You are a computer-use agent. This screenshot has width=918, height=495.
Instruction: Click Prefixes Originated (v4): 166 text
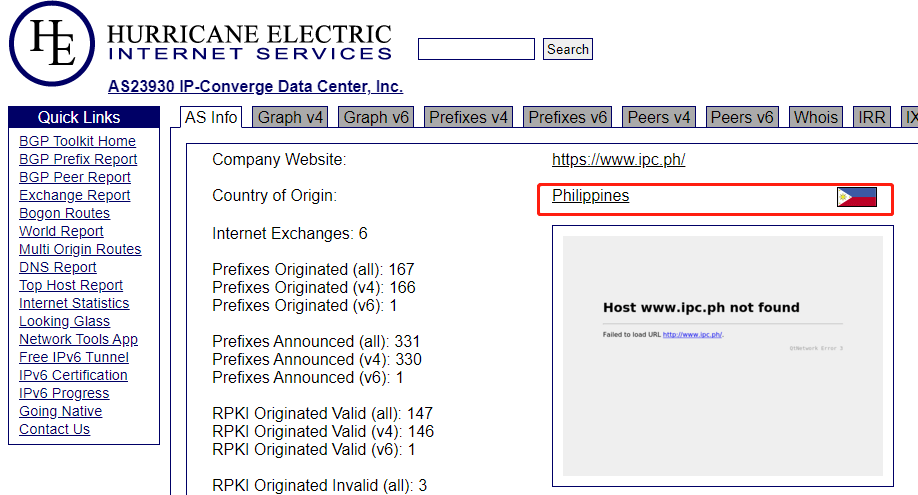pos(314,288)
